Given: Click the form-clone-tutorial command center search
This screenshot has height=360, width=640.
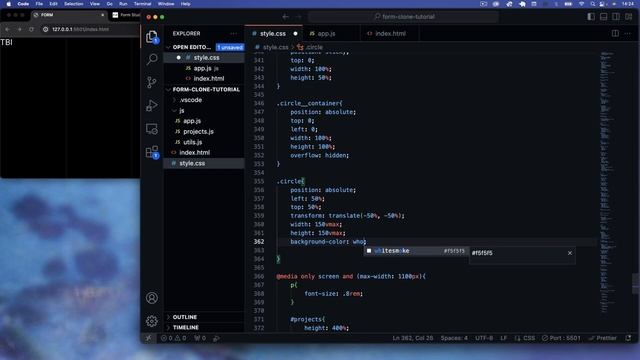Looking at the screenshot, I should click(403, 17).
